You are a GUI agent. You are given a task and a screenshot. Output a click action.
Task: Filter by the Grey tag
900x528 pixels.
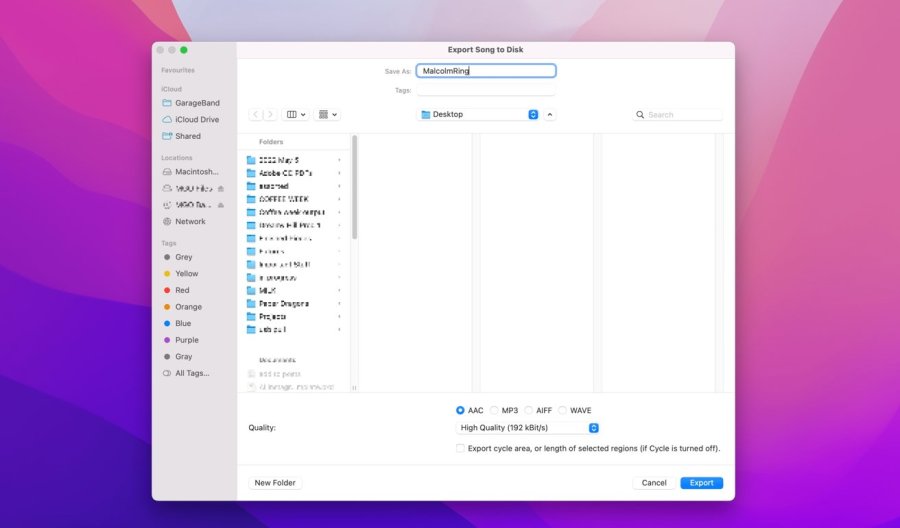pyautogui.click(x=178, y=257)
